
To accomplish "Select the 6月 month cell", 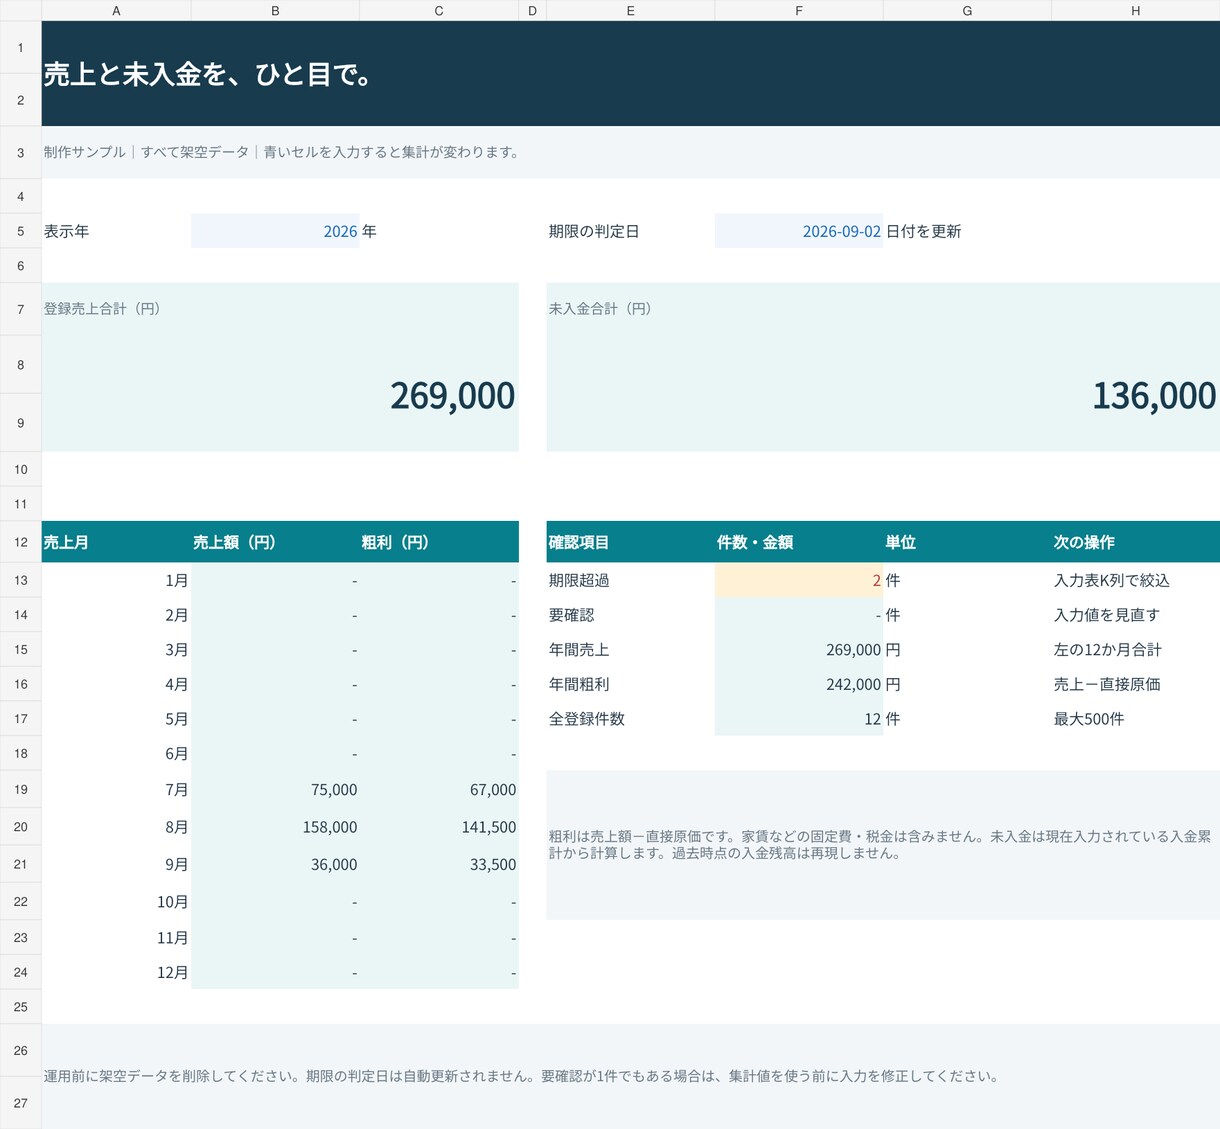I will pos(116,753).
